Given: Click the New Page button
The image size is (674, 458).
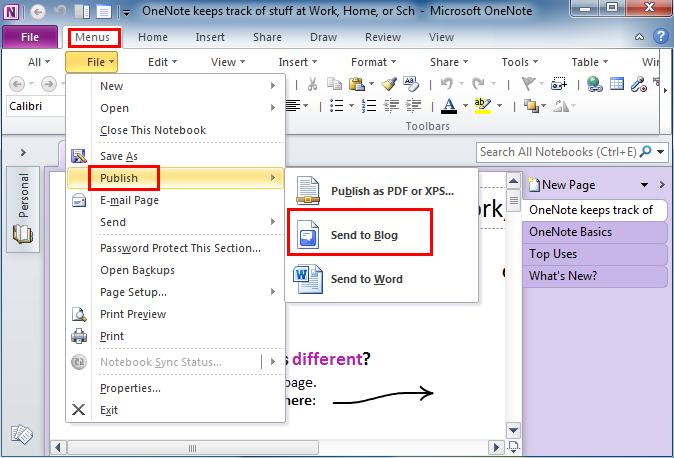Looking at the screenshot, I should [x=562, y=185].
